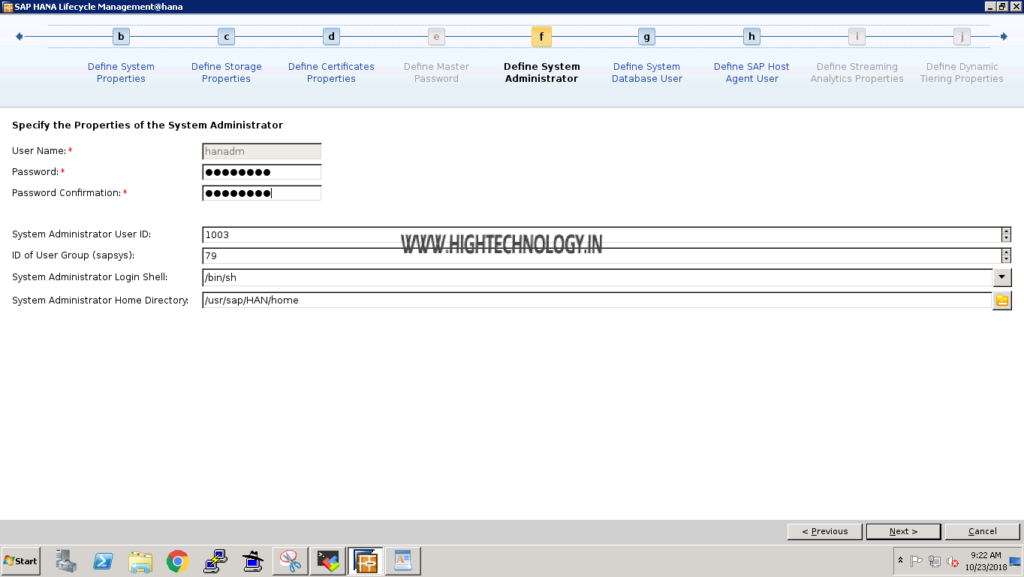The image size is (1024, 577).
Task: Open the network tray icon
Action: [x=935, y=561]
